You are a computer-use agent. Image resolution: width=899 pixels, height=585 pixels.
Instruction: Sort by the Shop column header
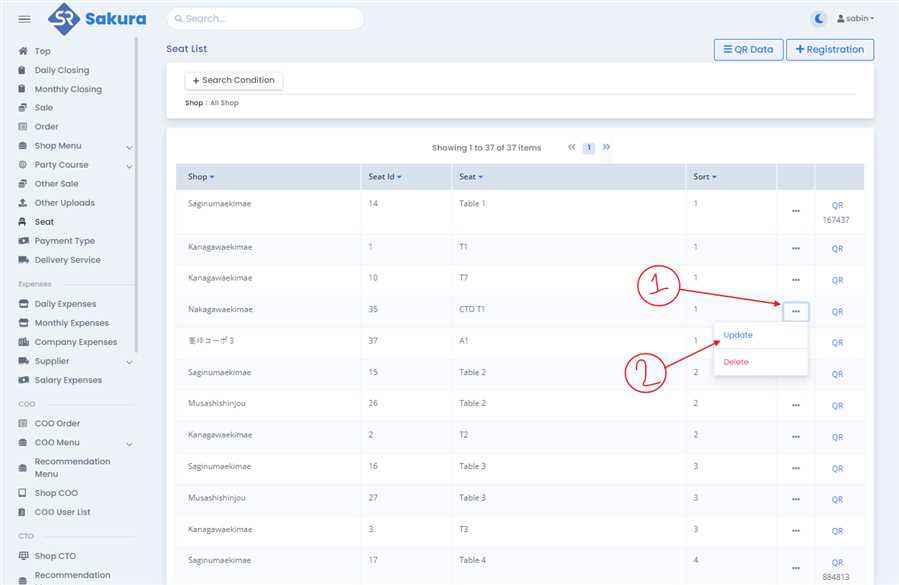click(201, 177)
